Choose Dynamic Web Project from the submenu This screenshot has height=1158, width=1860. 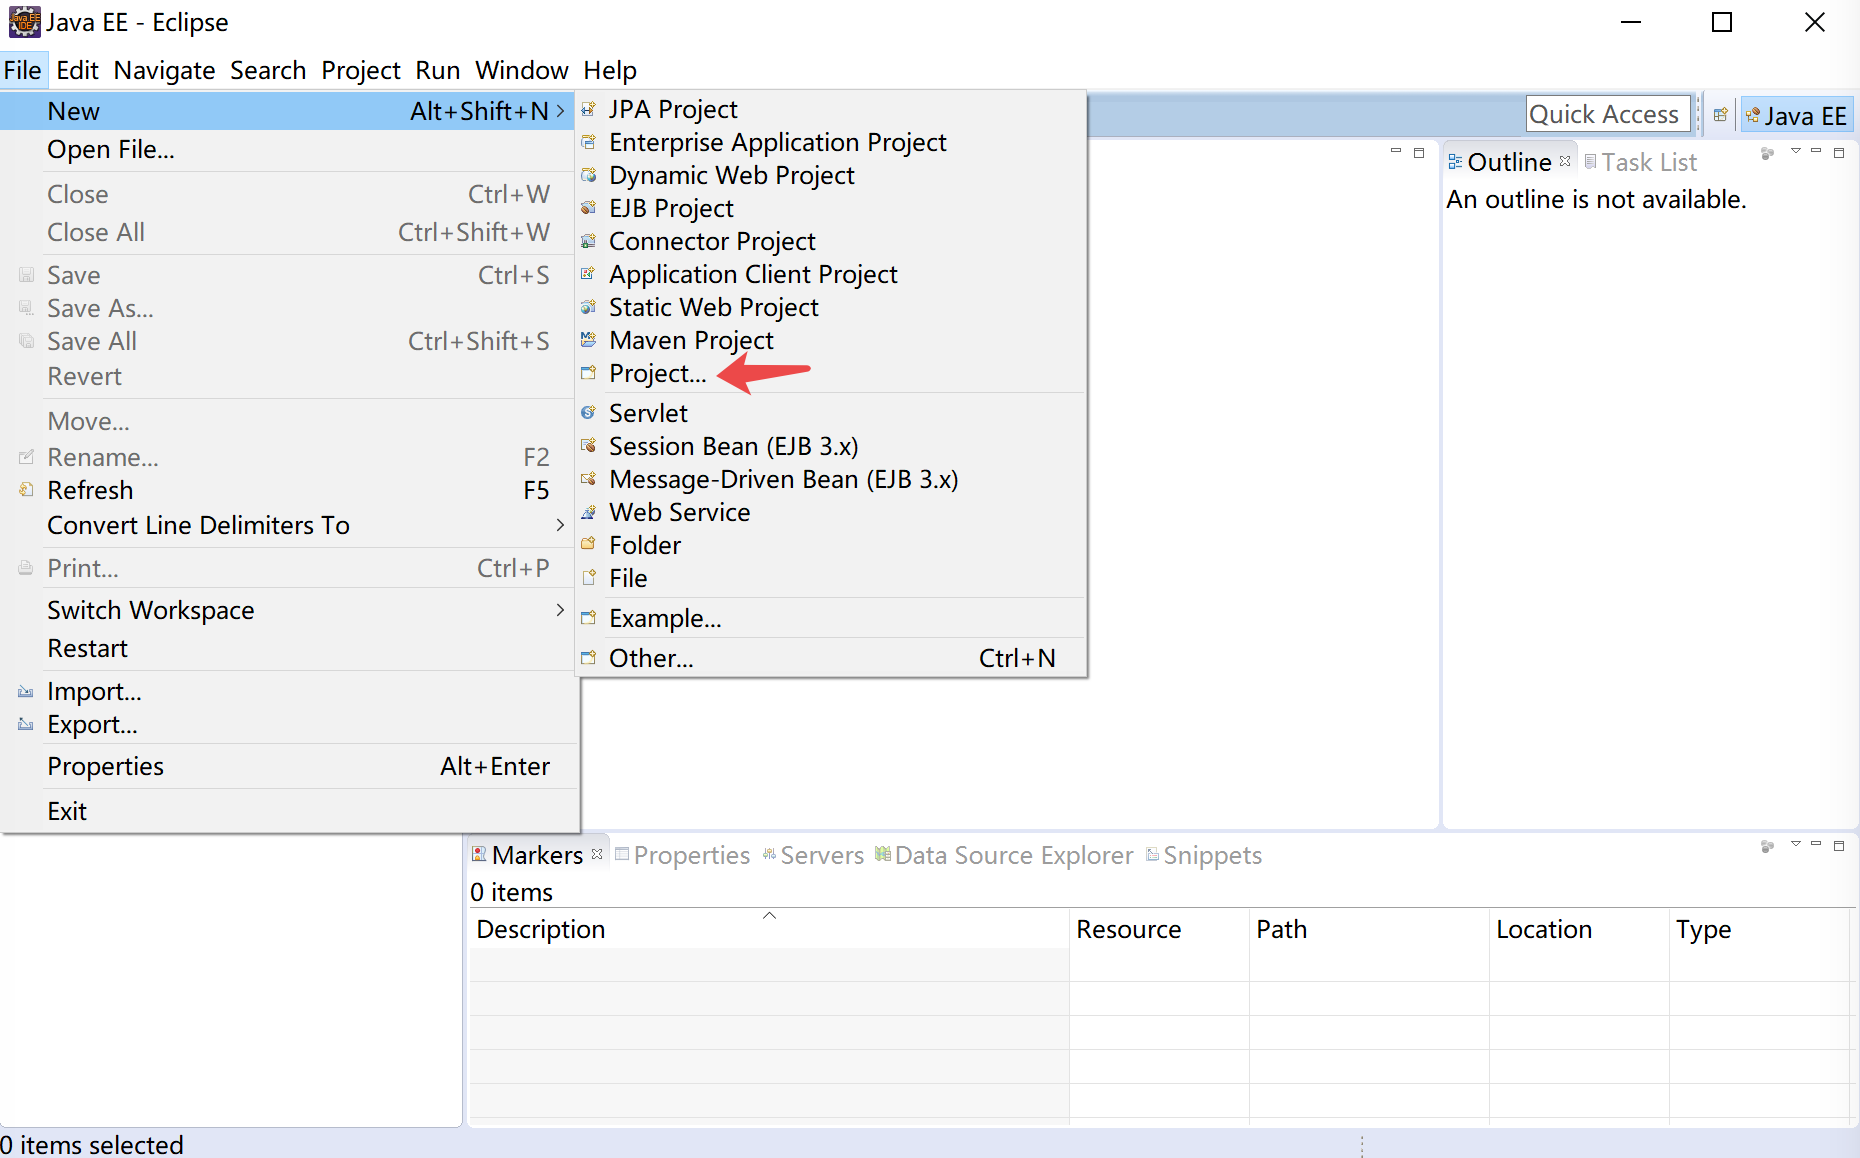click(x=732, y=175)
